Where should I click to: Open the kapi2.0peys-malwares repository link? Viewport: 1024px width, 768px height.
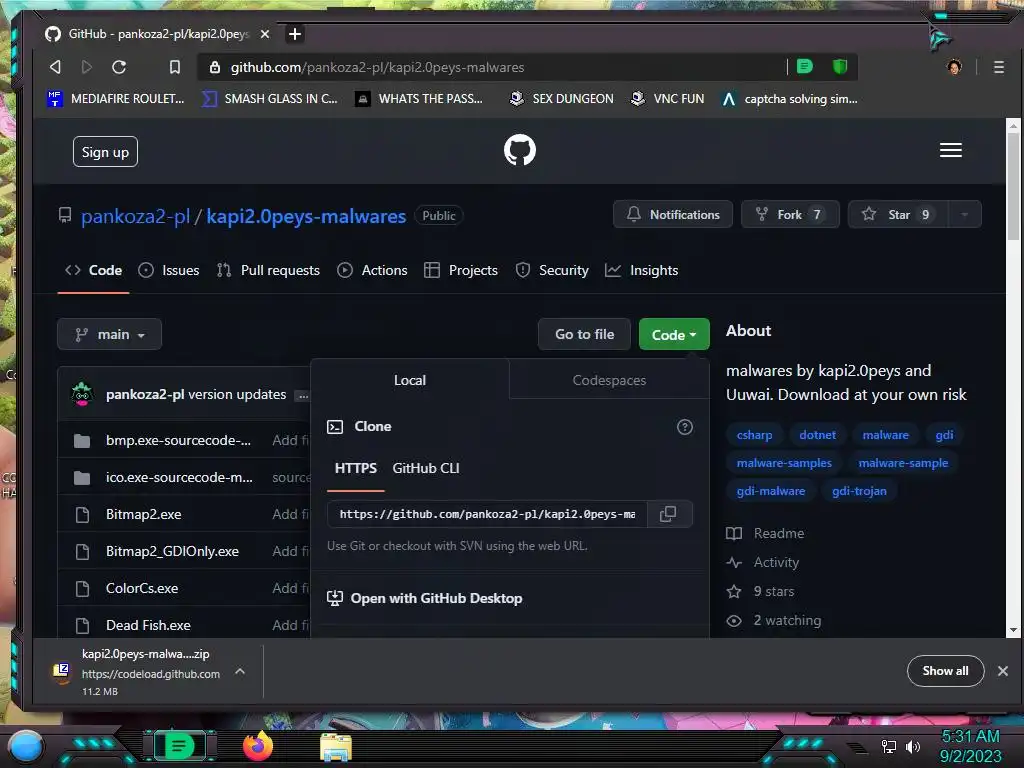[x=306, y=216]
